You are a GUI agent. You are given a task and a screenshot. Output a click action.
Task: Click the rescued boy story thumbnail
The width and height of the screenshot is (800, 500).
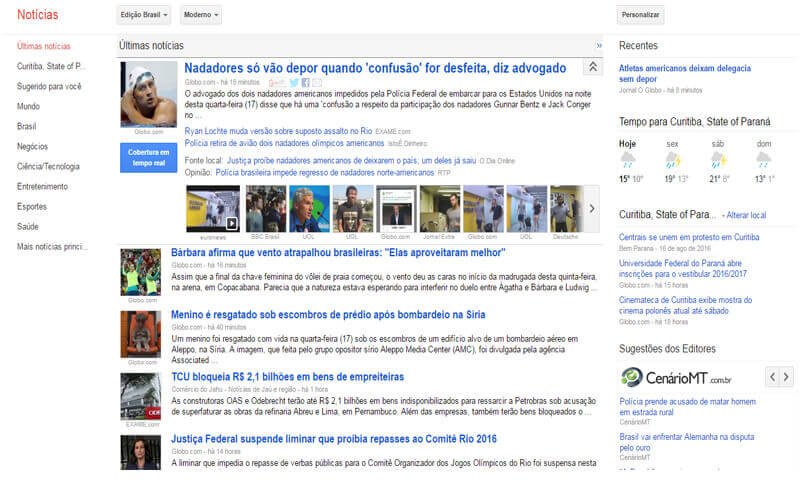click(x=141, y=334)
